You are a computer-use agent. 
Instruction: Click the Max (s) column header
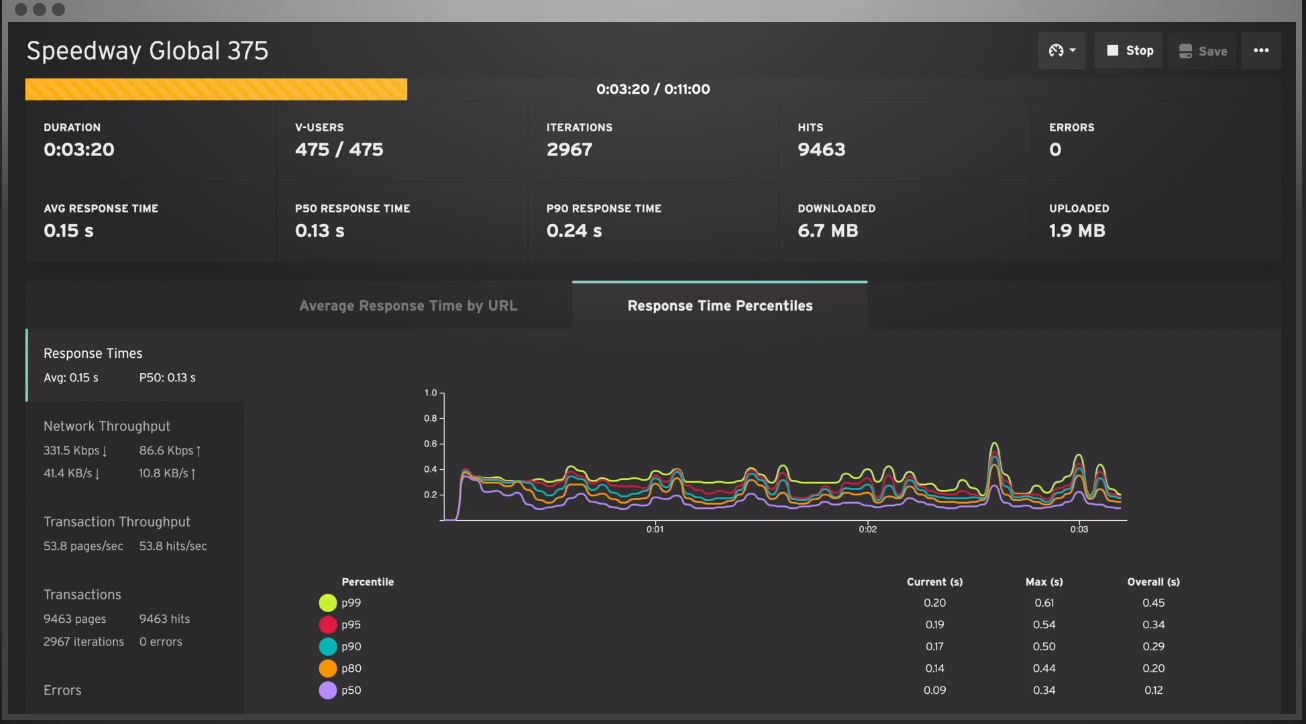click(1044, 582)
